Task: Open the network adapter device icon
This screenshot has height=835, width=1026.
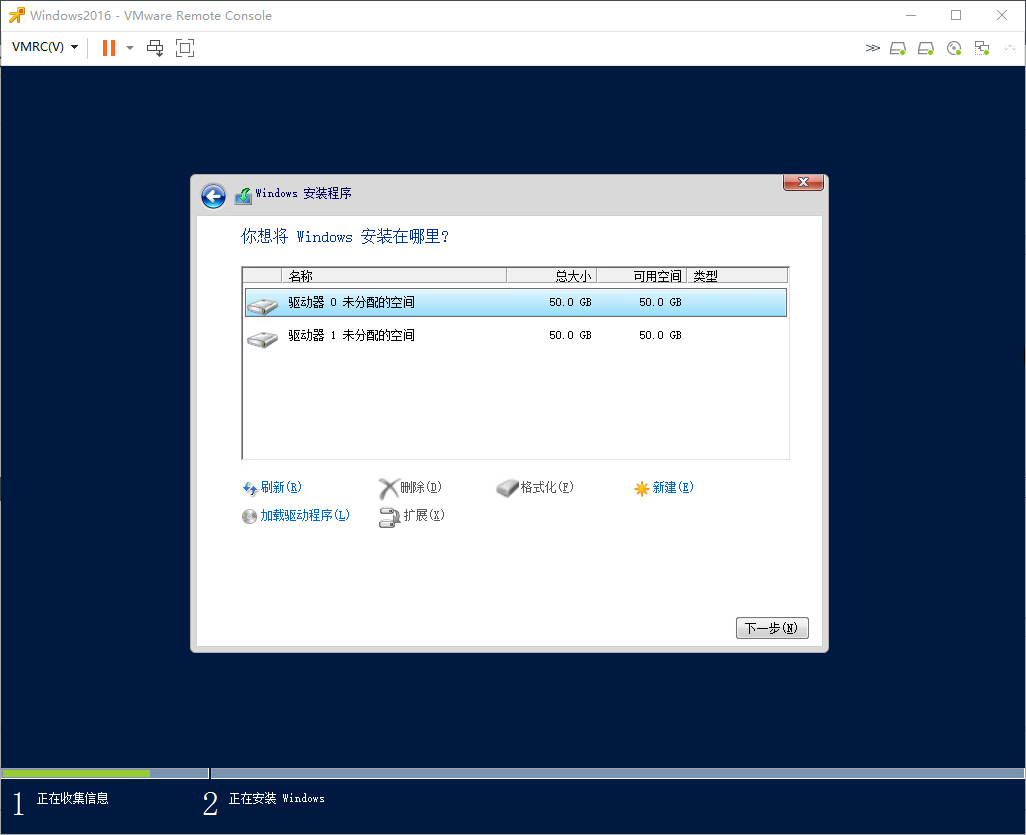Action: [982, 48]
